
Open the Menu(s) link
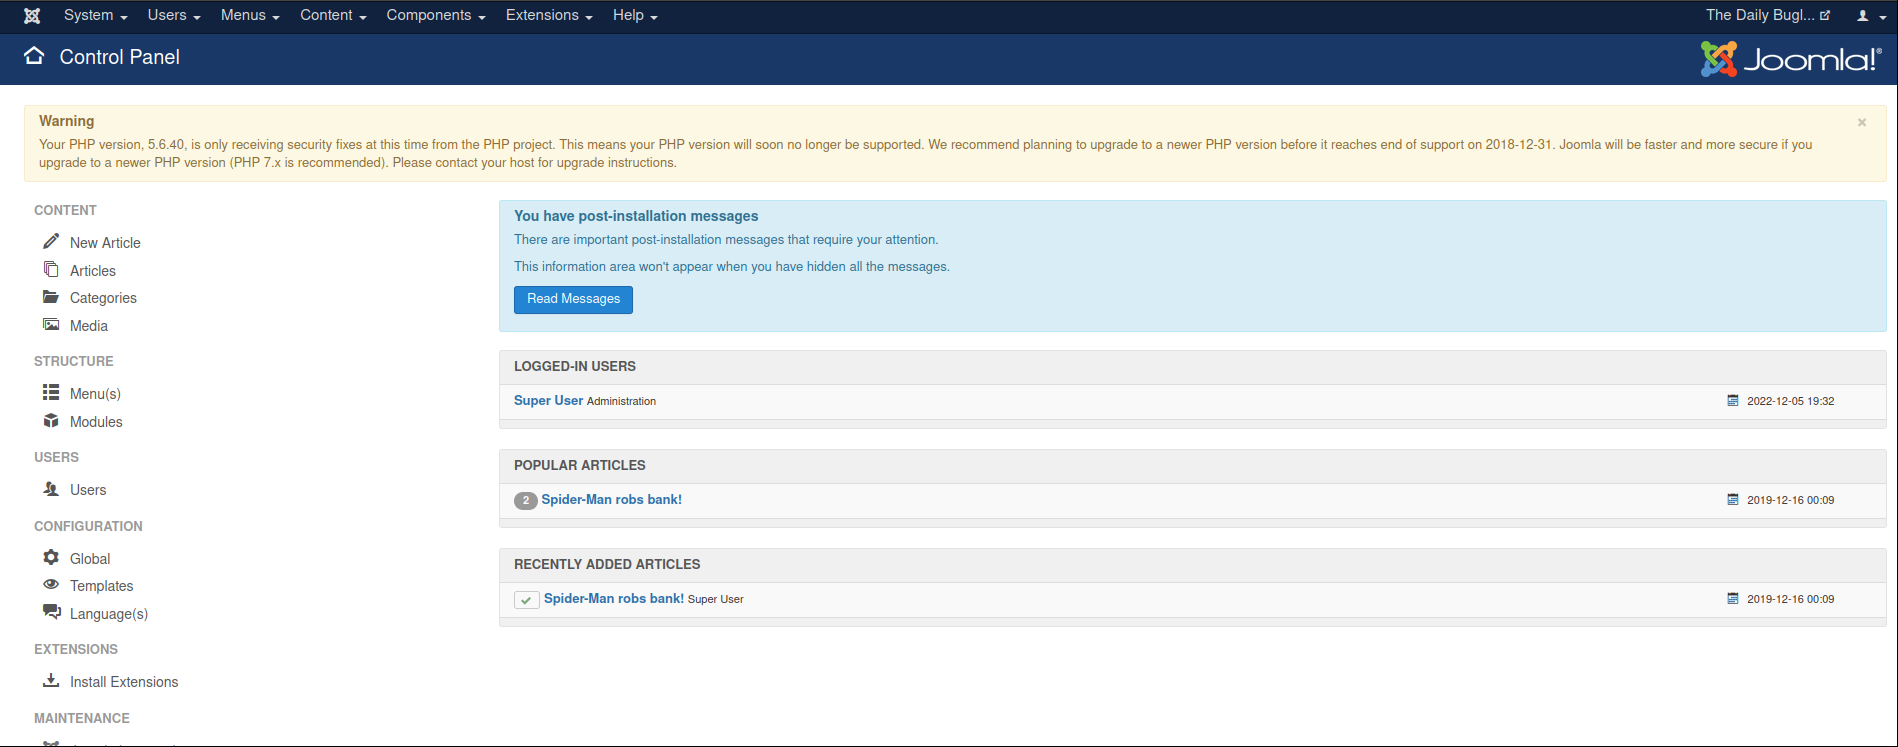(95, 394)
